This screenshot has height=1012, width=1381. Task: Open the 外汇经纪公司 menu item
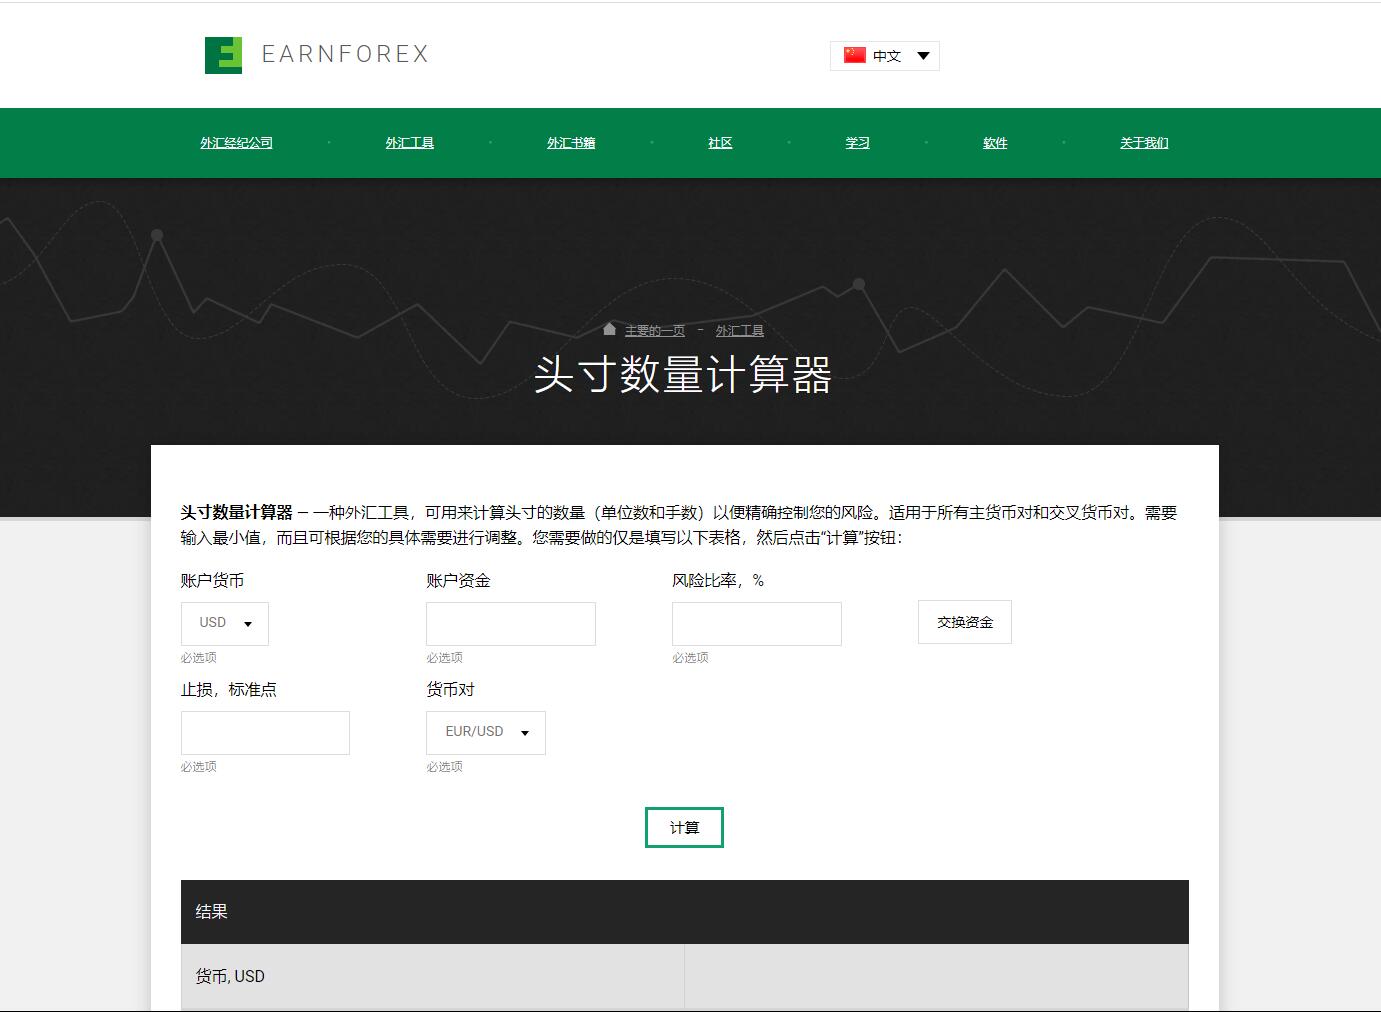(x=236, y=143)
